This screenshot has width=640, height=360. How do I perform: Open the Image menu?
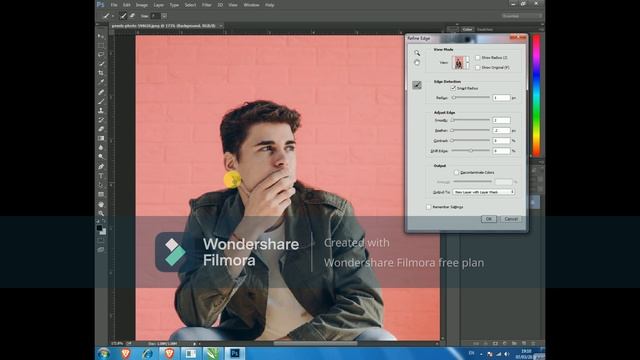coord(142,5)
